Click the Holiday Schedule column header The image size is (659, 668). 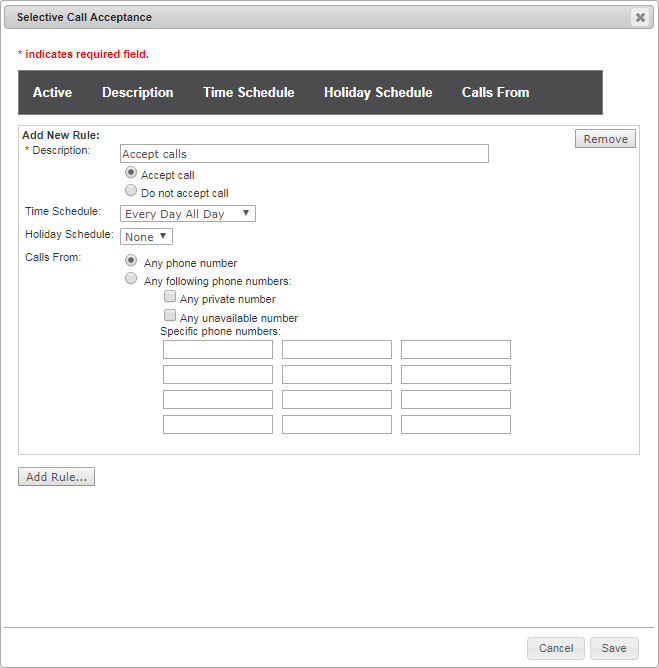(378, 92)
